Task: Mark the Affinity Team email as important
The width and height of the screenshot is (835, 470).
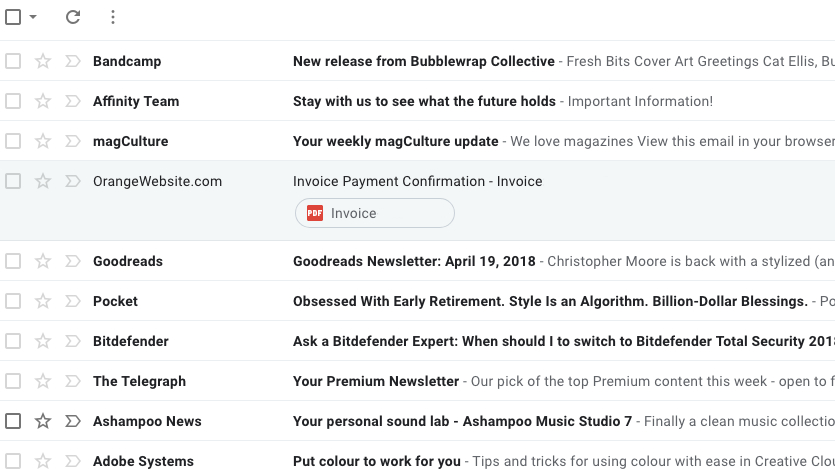Action: coord(72,101)
